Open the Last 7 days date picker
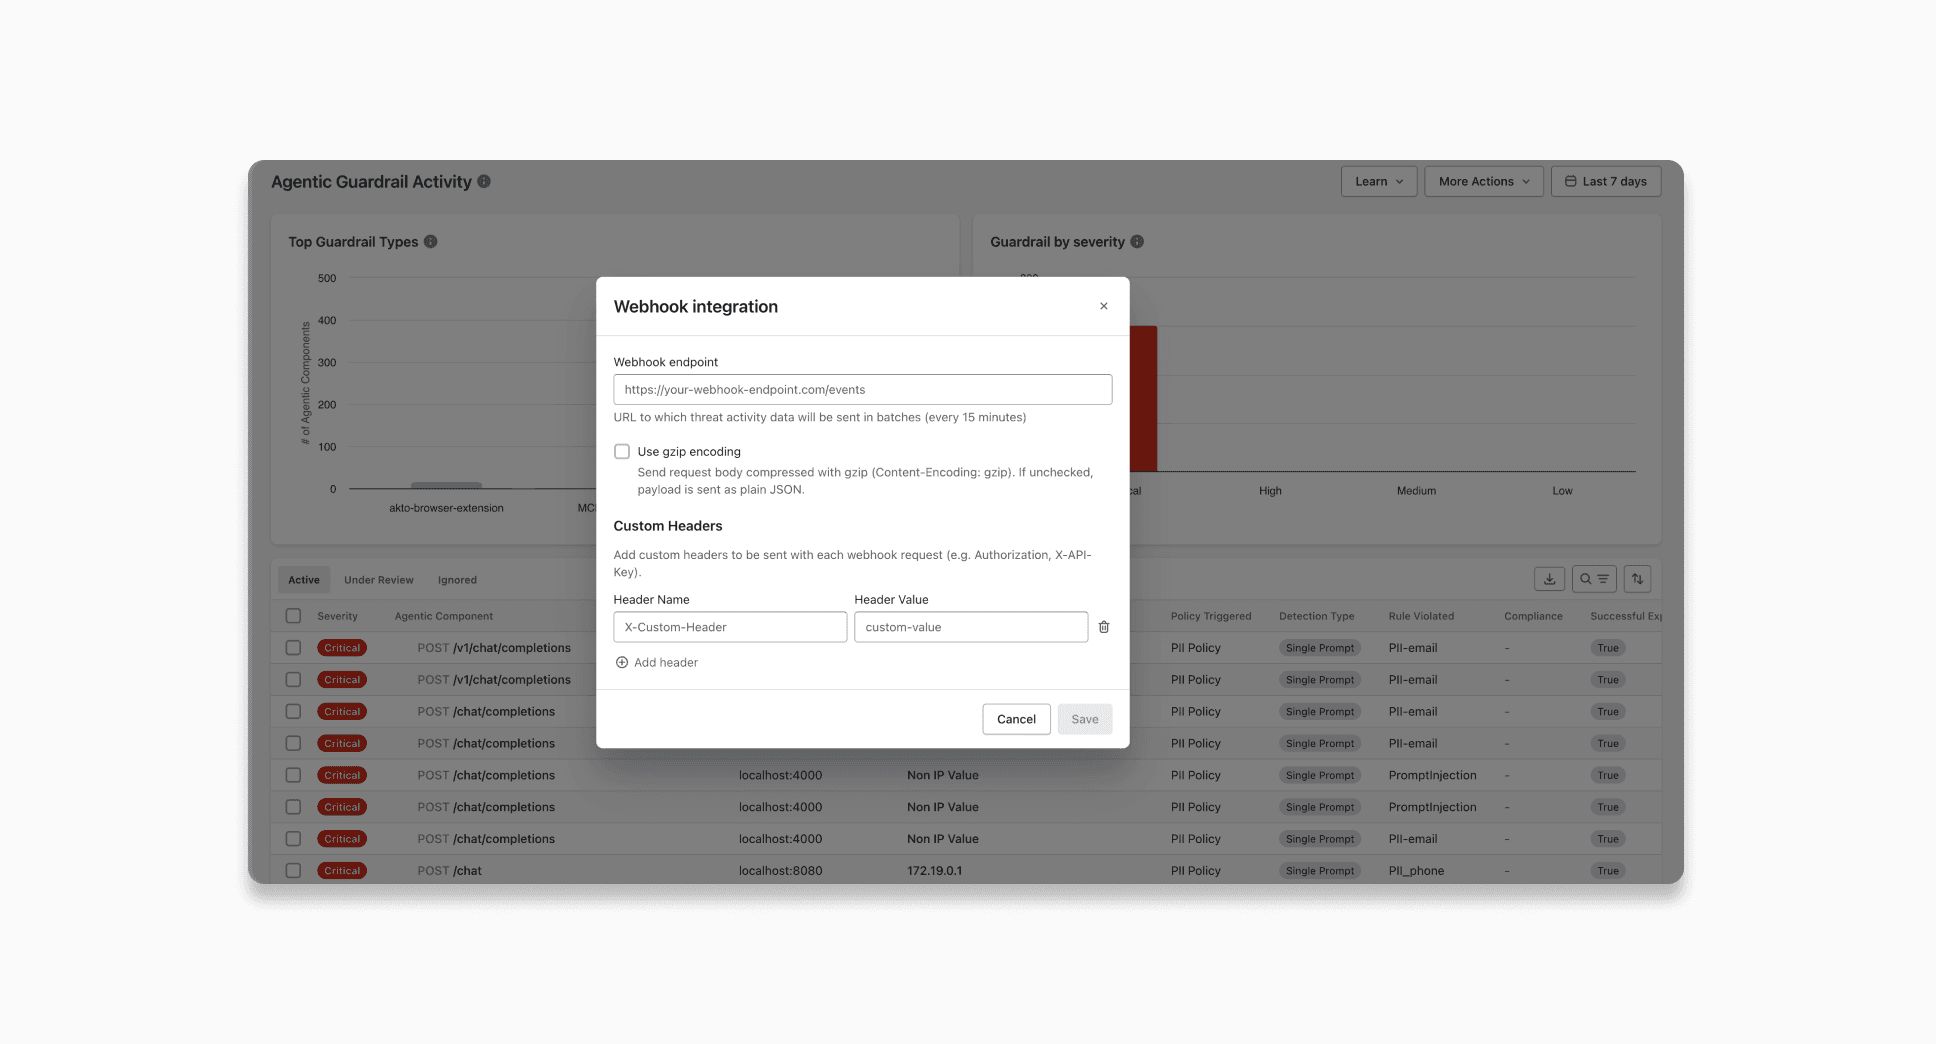The image size is (1936, 1044). [x=1606, y=181]
